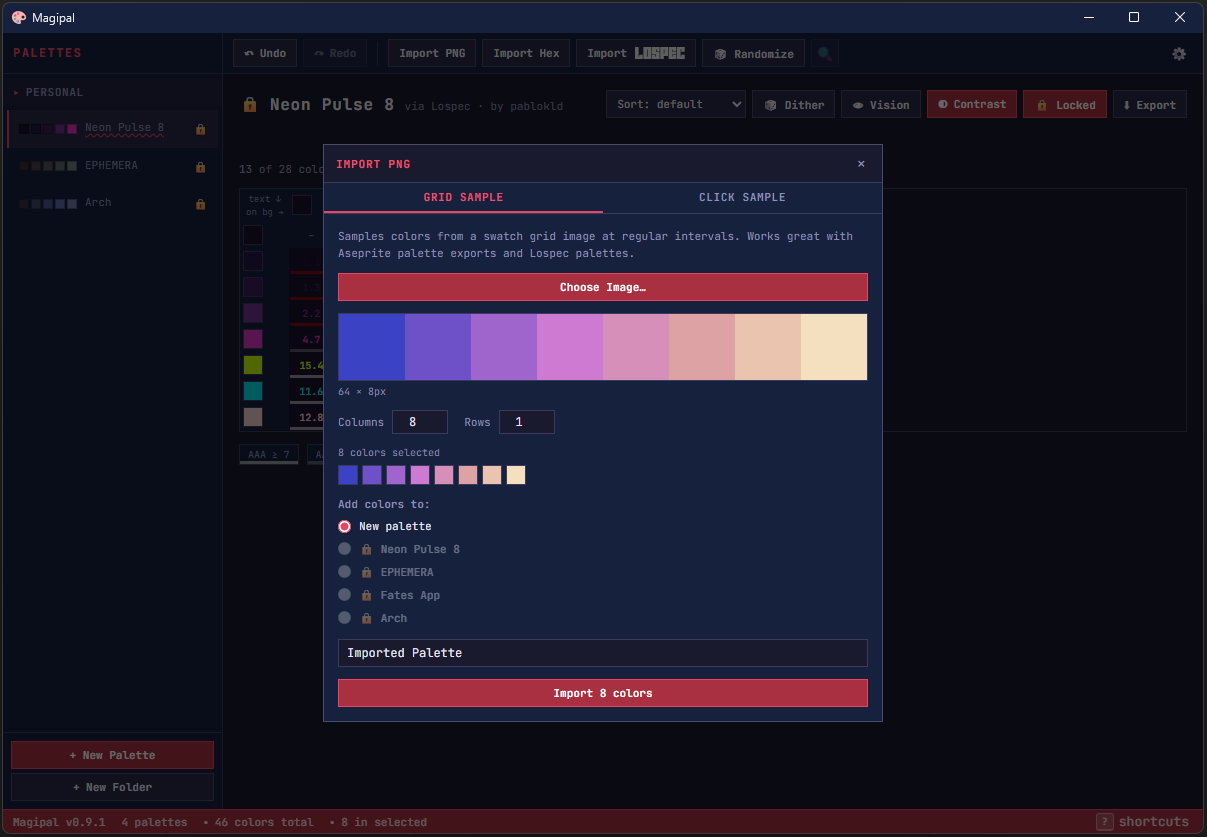Click the lock icon on Arch sidebar row

200,204
